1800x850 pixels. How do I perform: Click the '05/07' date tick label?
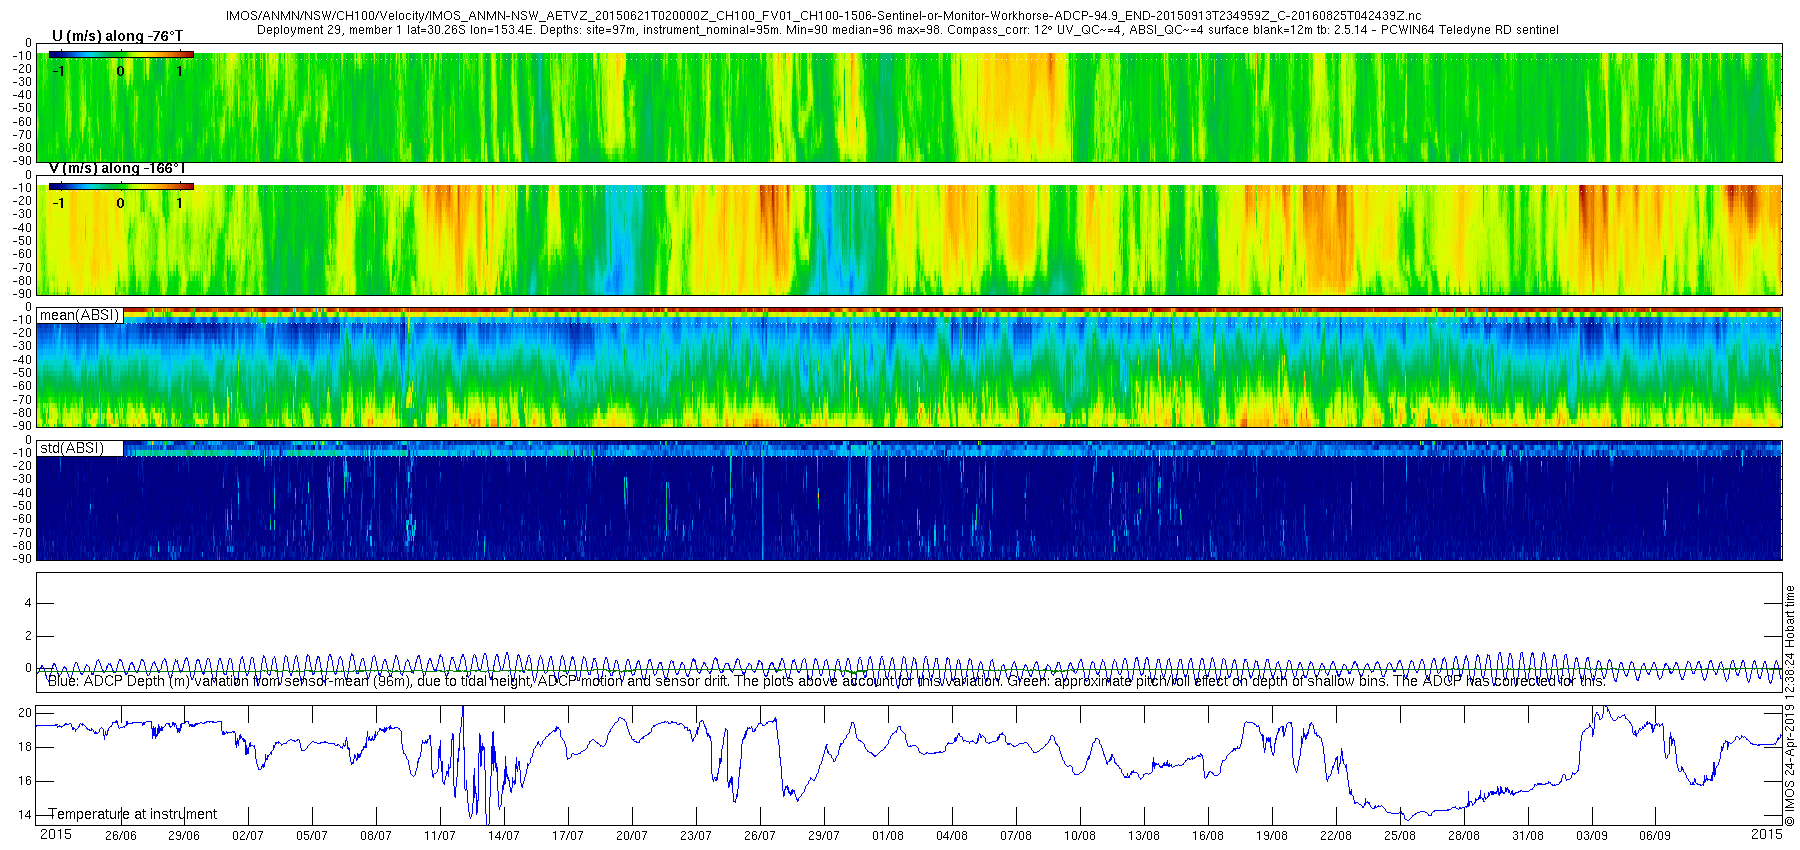[x=312, y=836]
